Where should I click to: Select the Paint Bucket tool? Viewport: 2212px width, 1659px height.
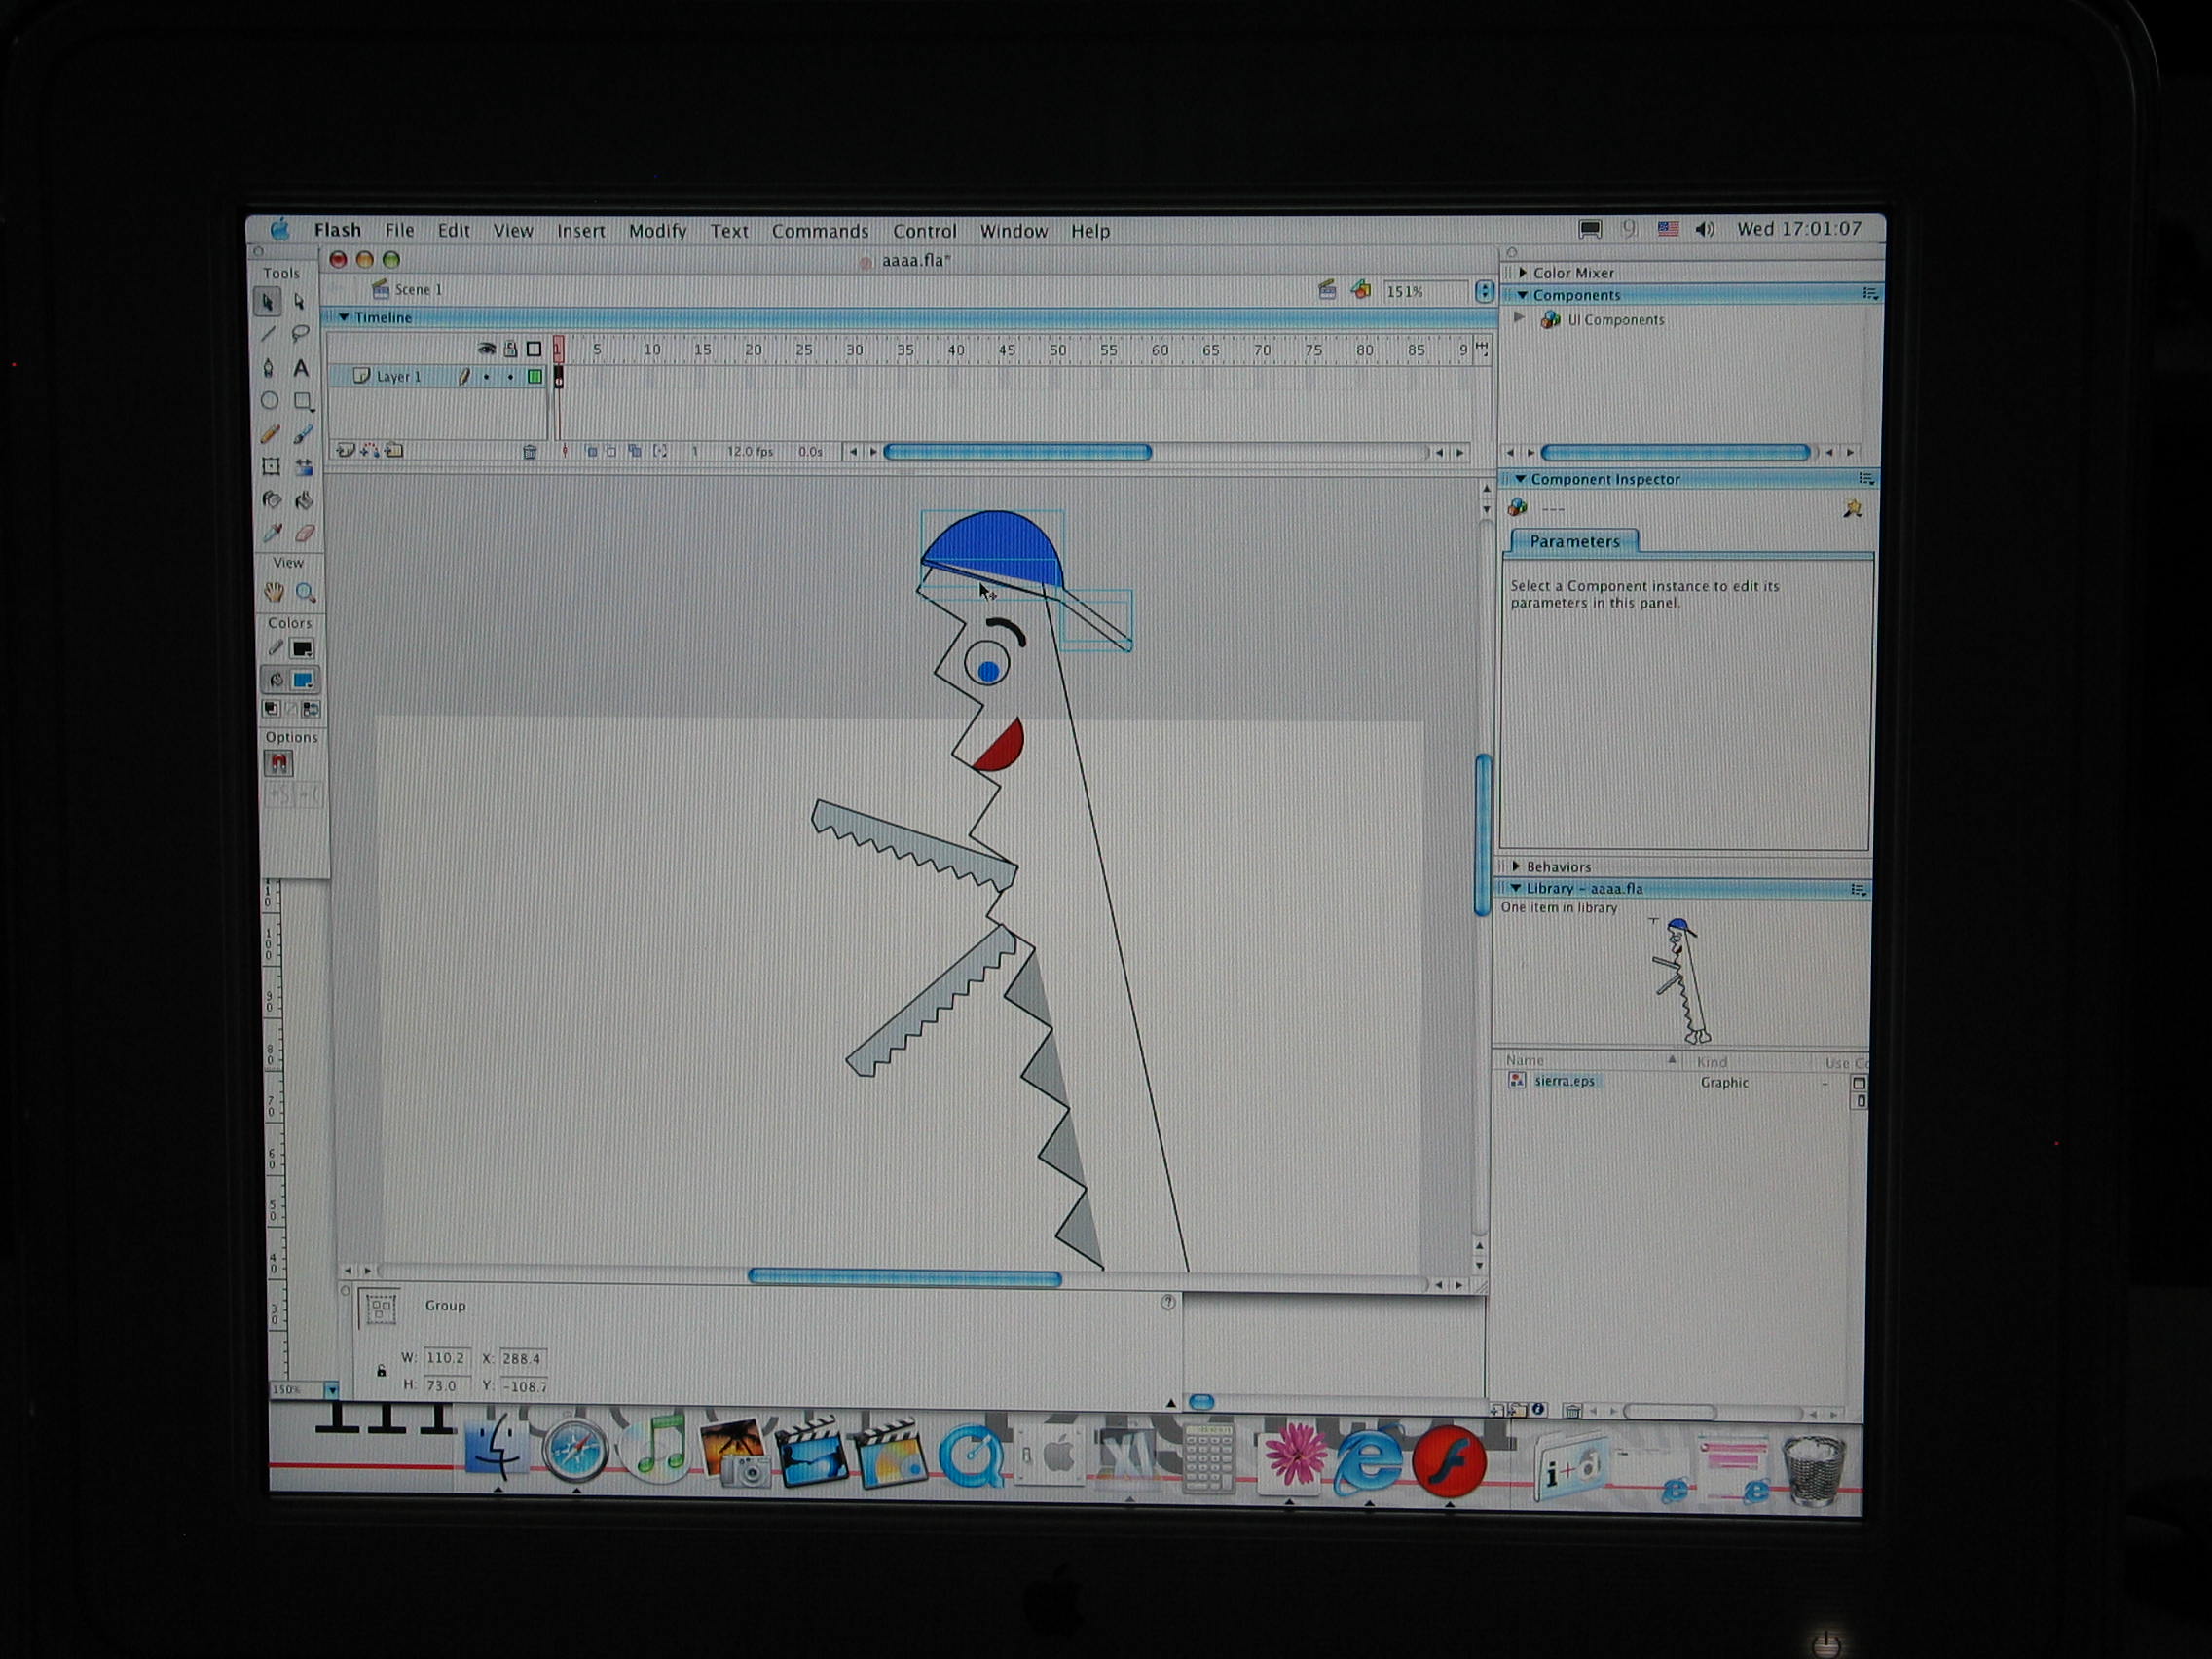pos(304,499)
